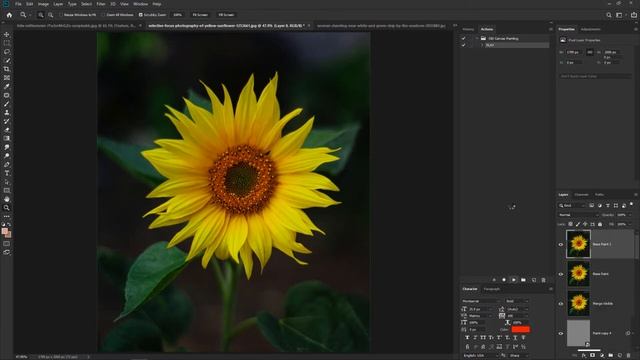Open the Bold font style dropdown
The image size is (640, 360).
517,301
